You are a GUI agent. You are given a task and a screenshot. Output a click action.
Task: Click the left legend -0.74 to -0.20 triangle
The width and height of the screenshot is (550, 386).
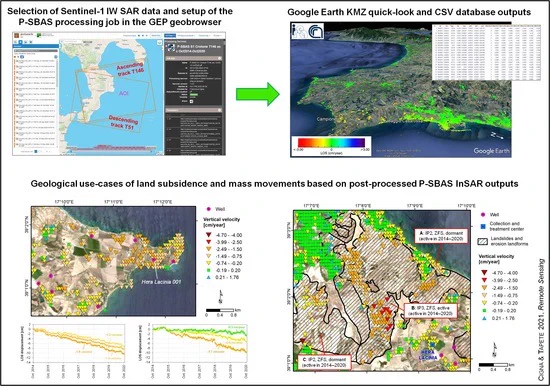[208, 263]
